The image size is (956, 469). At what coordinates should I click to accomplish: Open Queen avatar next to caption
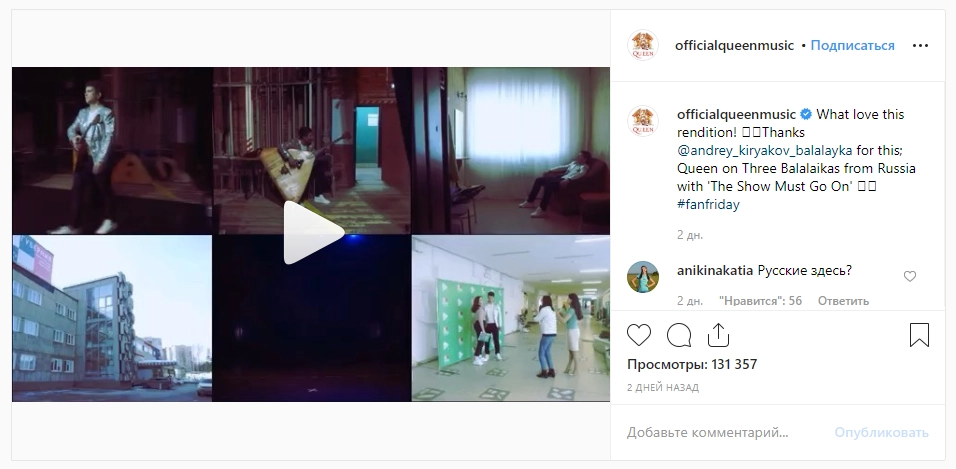(x=643, y=121)
